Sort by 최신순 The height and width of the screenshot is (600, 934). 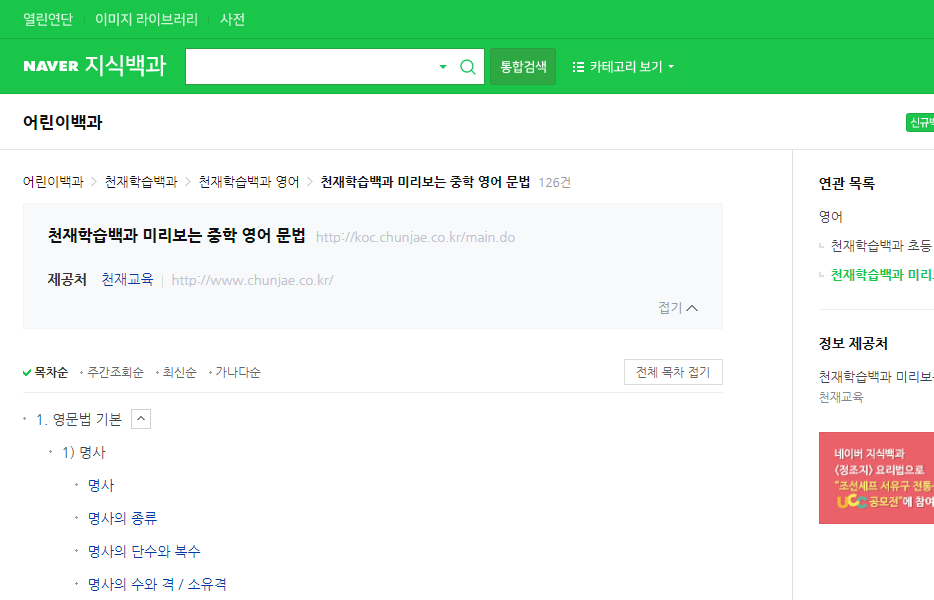click(179, 372)
